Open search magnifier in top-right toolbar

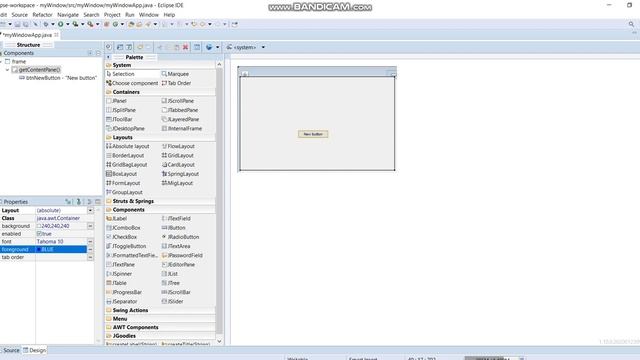(x=631, y=24)
